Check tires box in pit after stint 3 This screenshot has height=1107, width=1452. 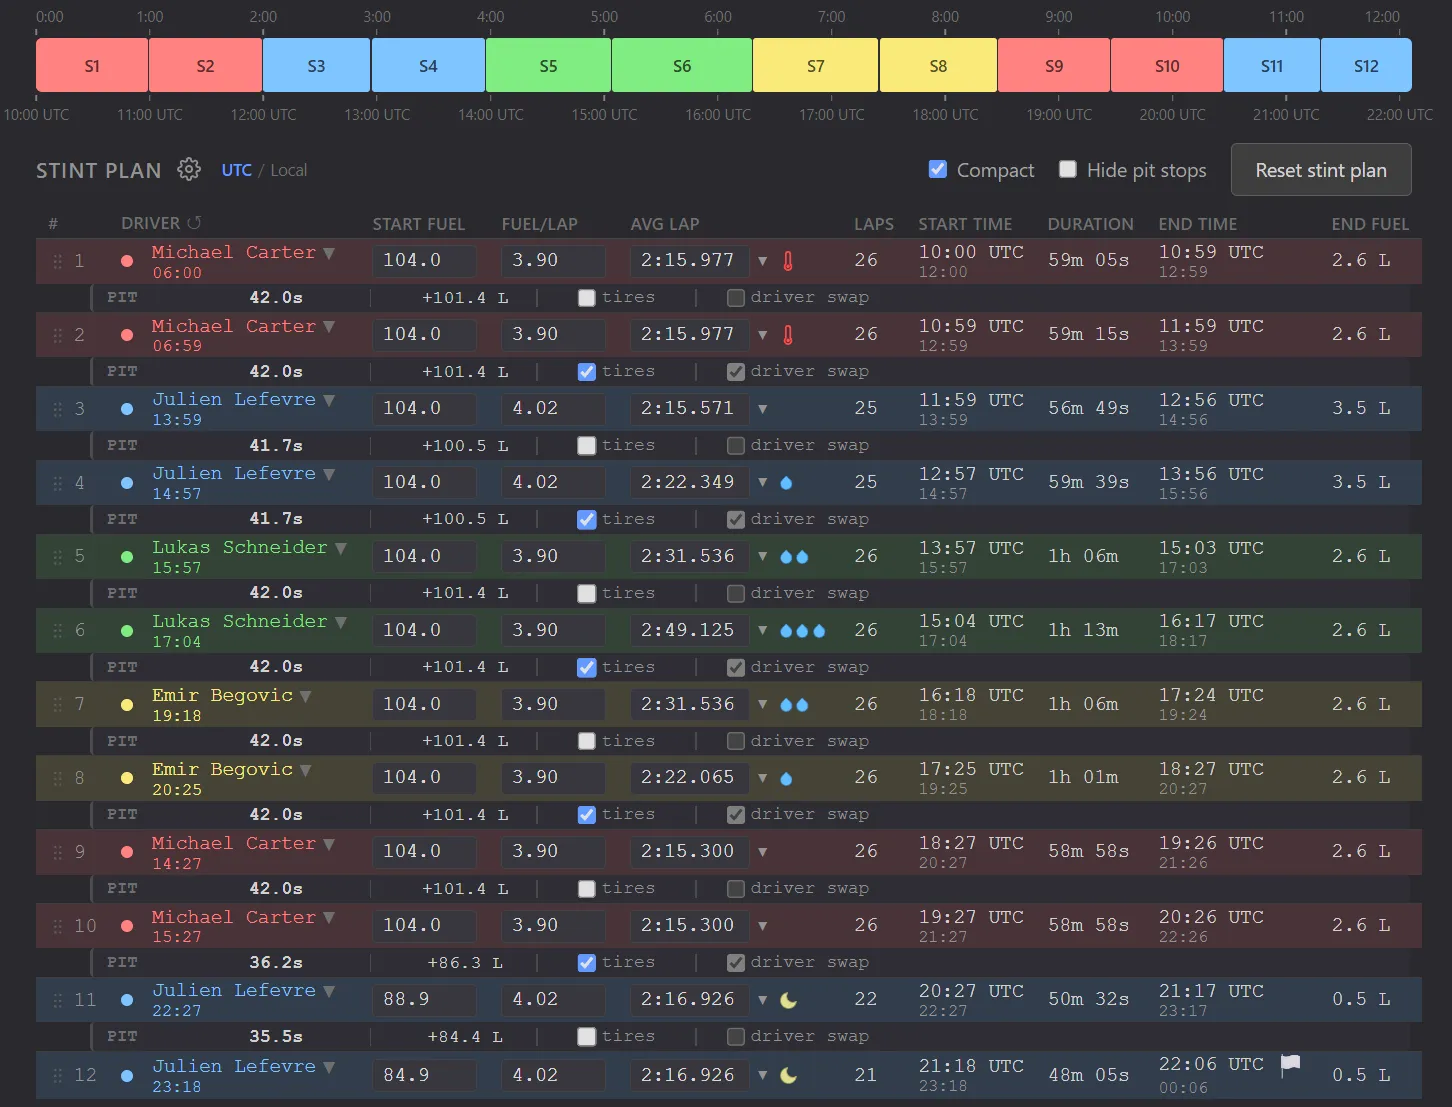587,446
